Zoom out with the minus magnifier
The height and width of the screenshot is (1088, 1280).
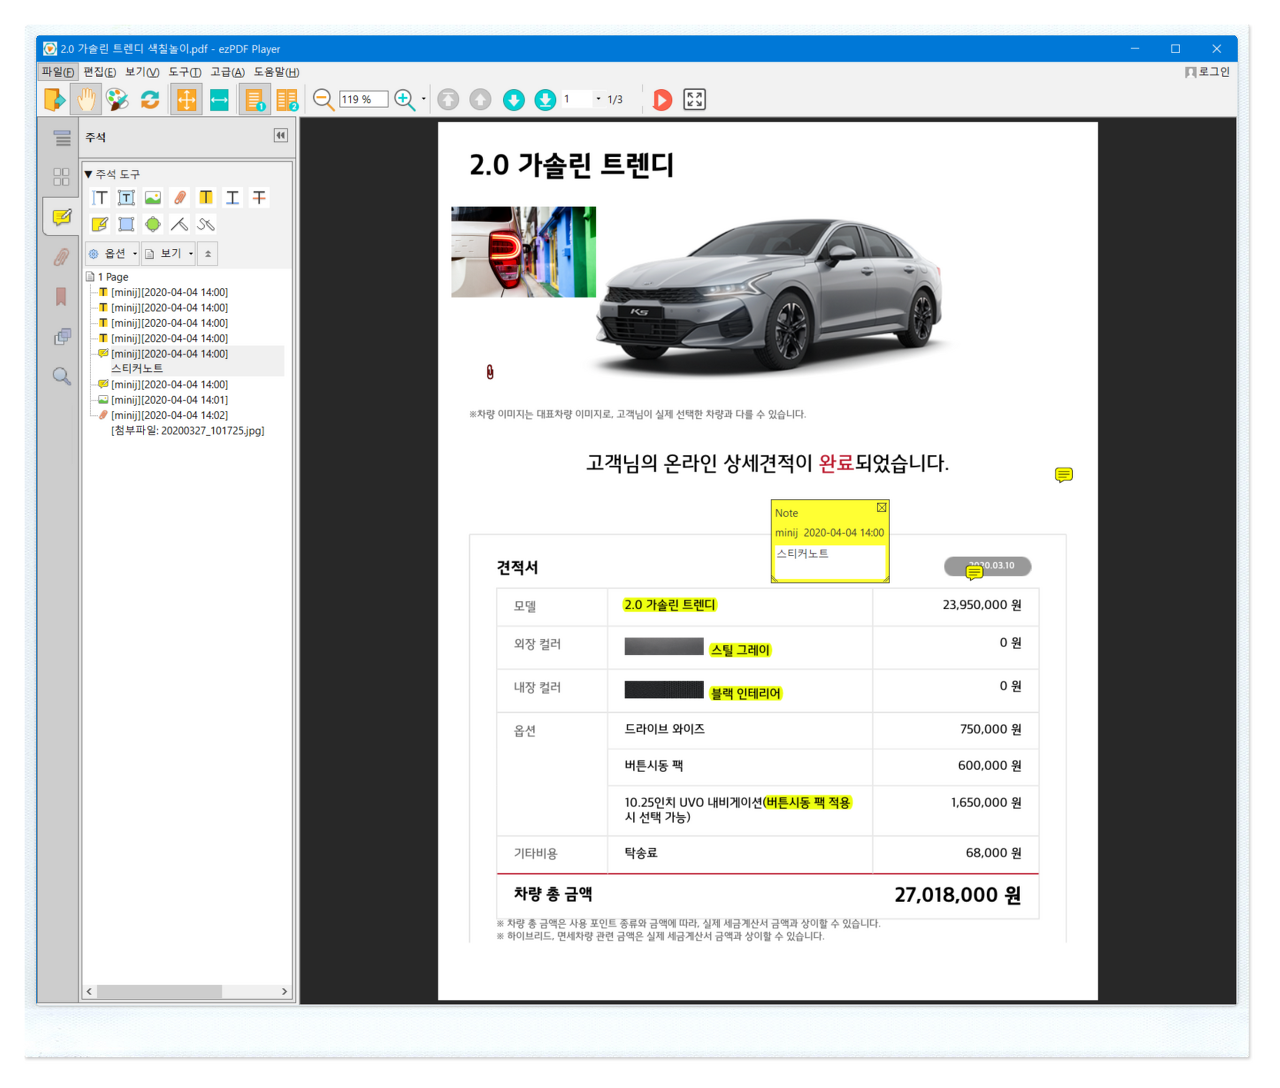tap(323, 99)
